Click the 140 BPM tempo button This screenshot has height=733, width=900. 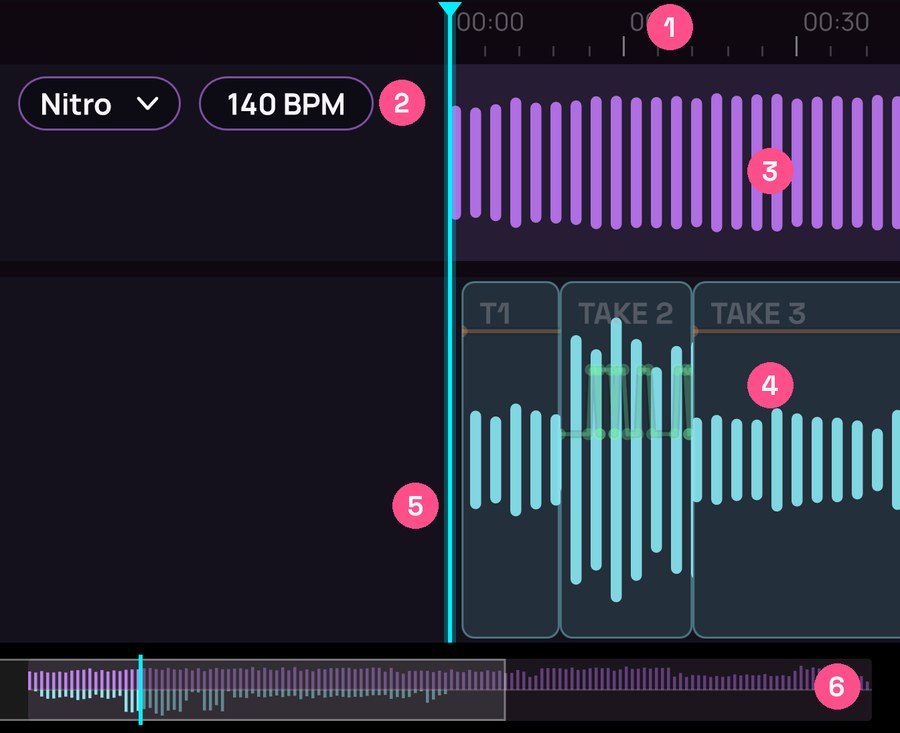[x=286, y=104]
